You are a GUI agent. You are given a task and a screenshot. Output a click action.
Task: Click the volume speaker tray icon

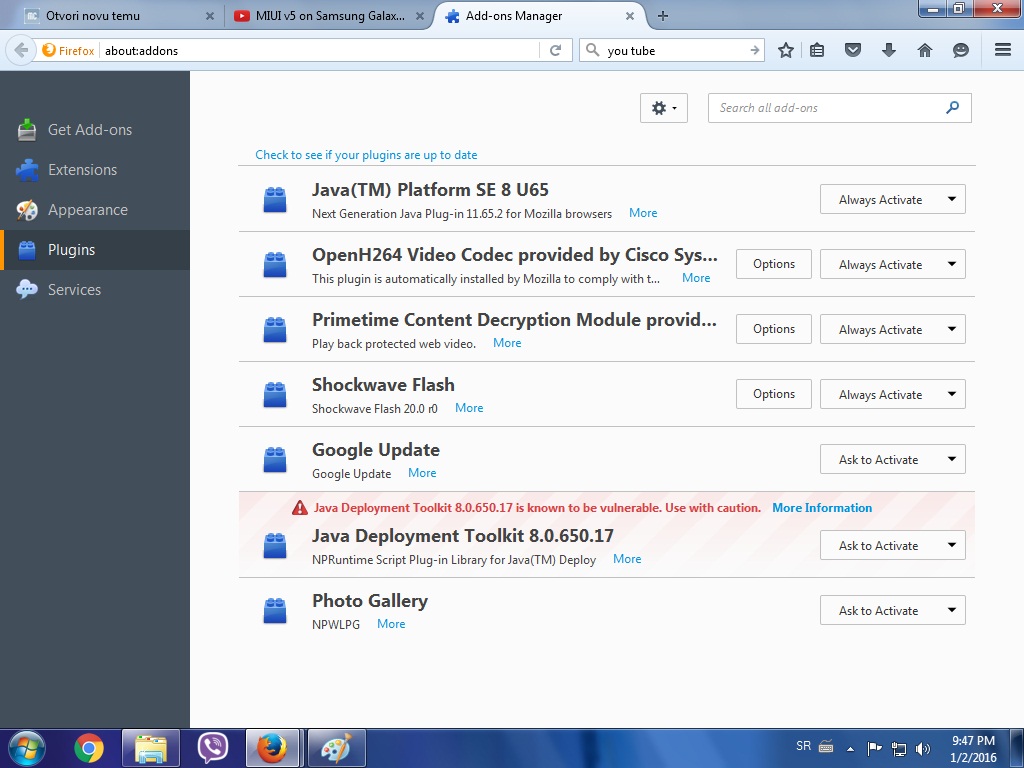[923, 748]
